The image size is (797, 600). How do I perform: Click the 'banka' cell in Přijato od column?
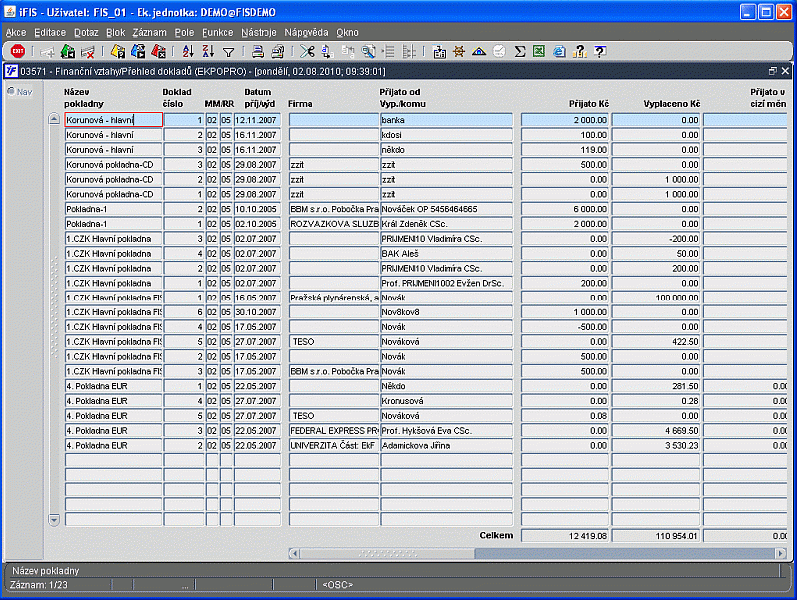(446, 120)
